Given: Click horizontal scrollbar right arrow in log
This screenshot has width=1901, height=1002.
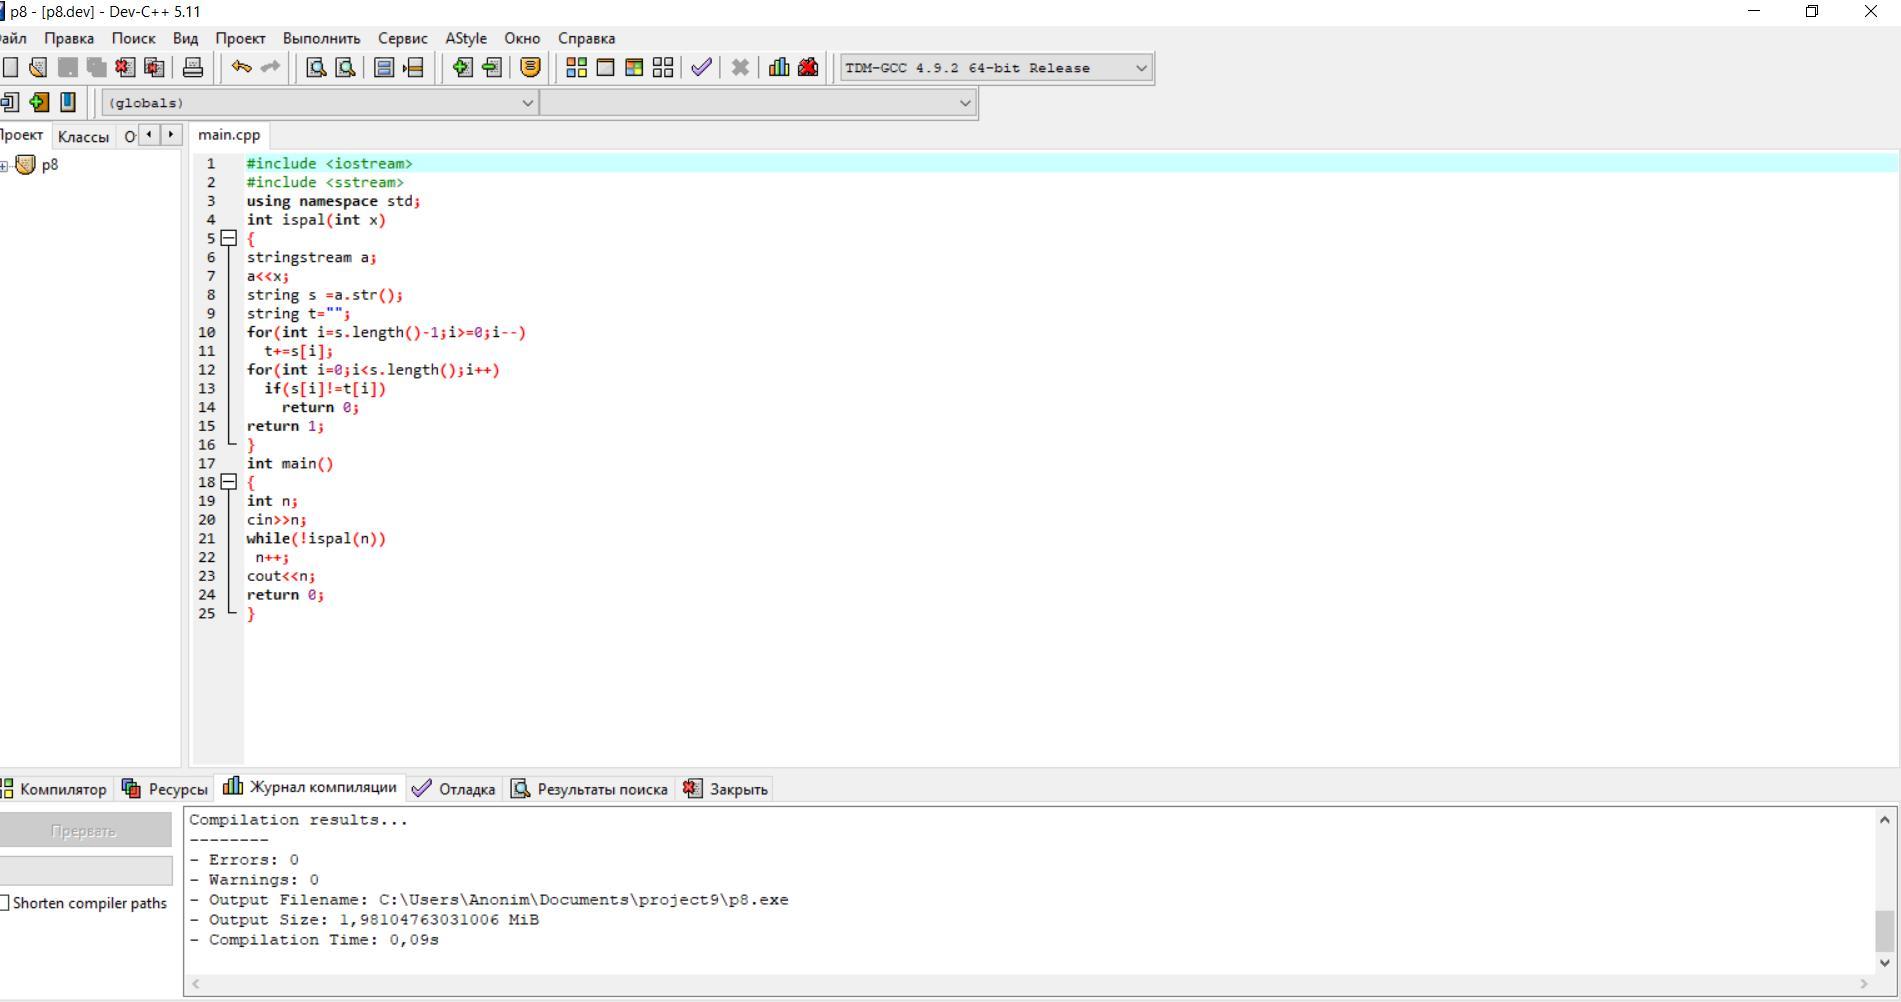Looking at the screenshot, I should pyautogui.click(x=1863, y=984).
